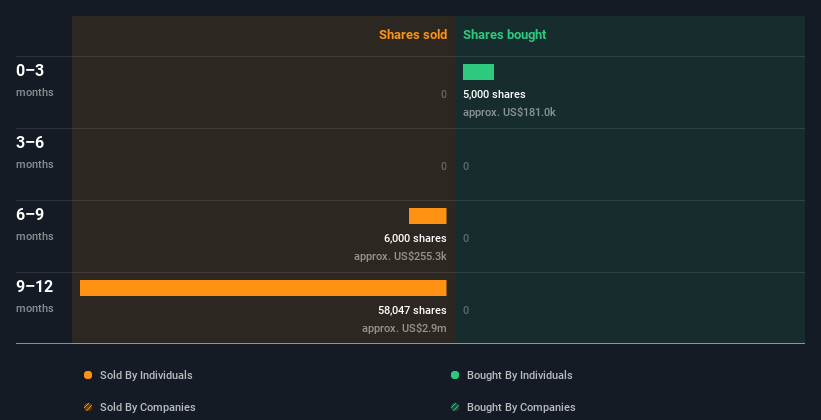Click the orange Sold By Individuals legend dot
The height and width of the screenshot is (420, 821).
click(x=88, y=375)
